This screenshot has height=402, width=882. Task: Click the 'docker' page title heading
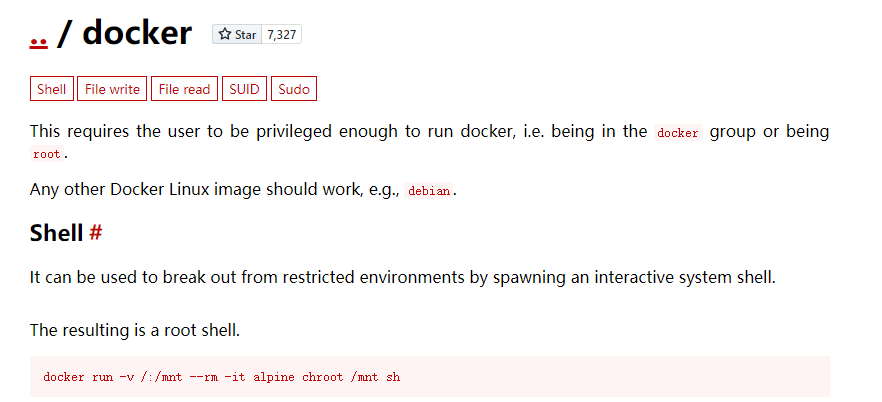point(137,33)
